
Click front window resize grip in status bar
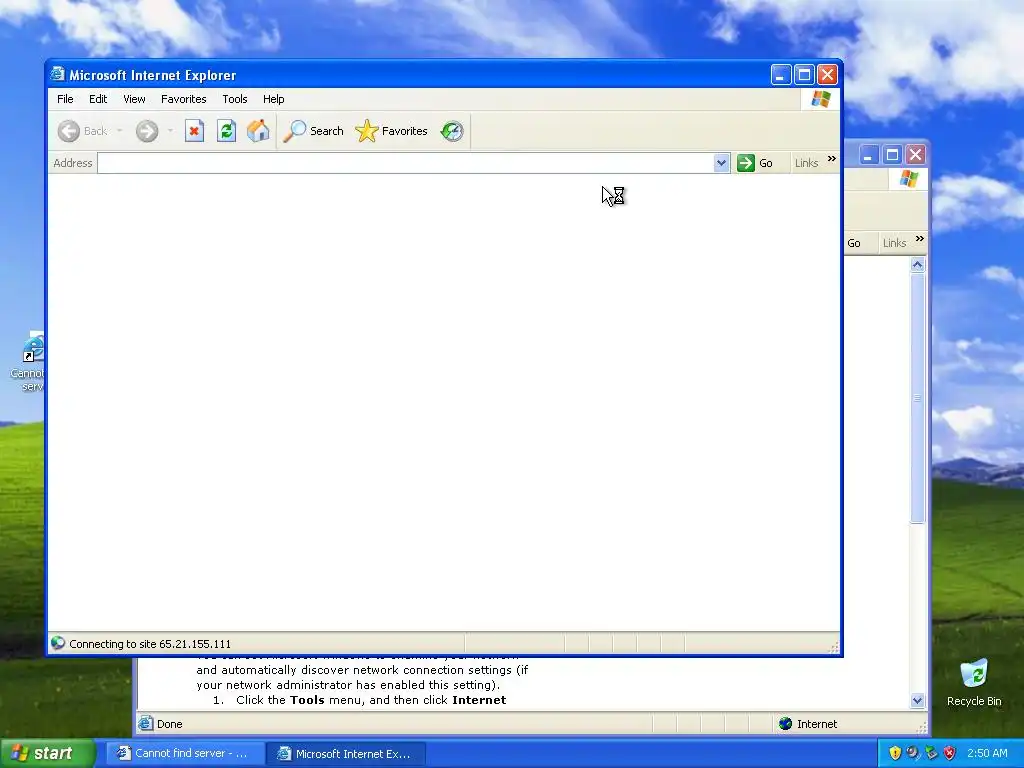(834, 647)
